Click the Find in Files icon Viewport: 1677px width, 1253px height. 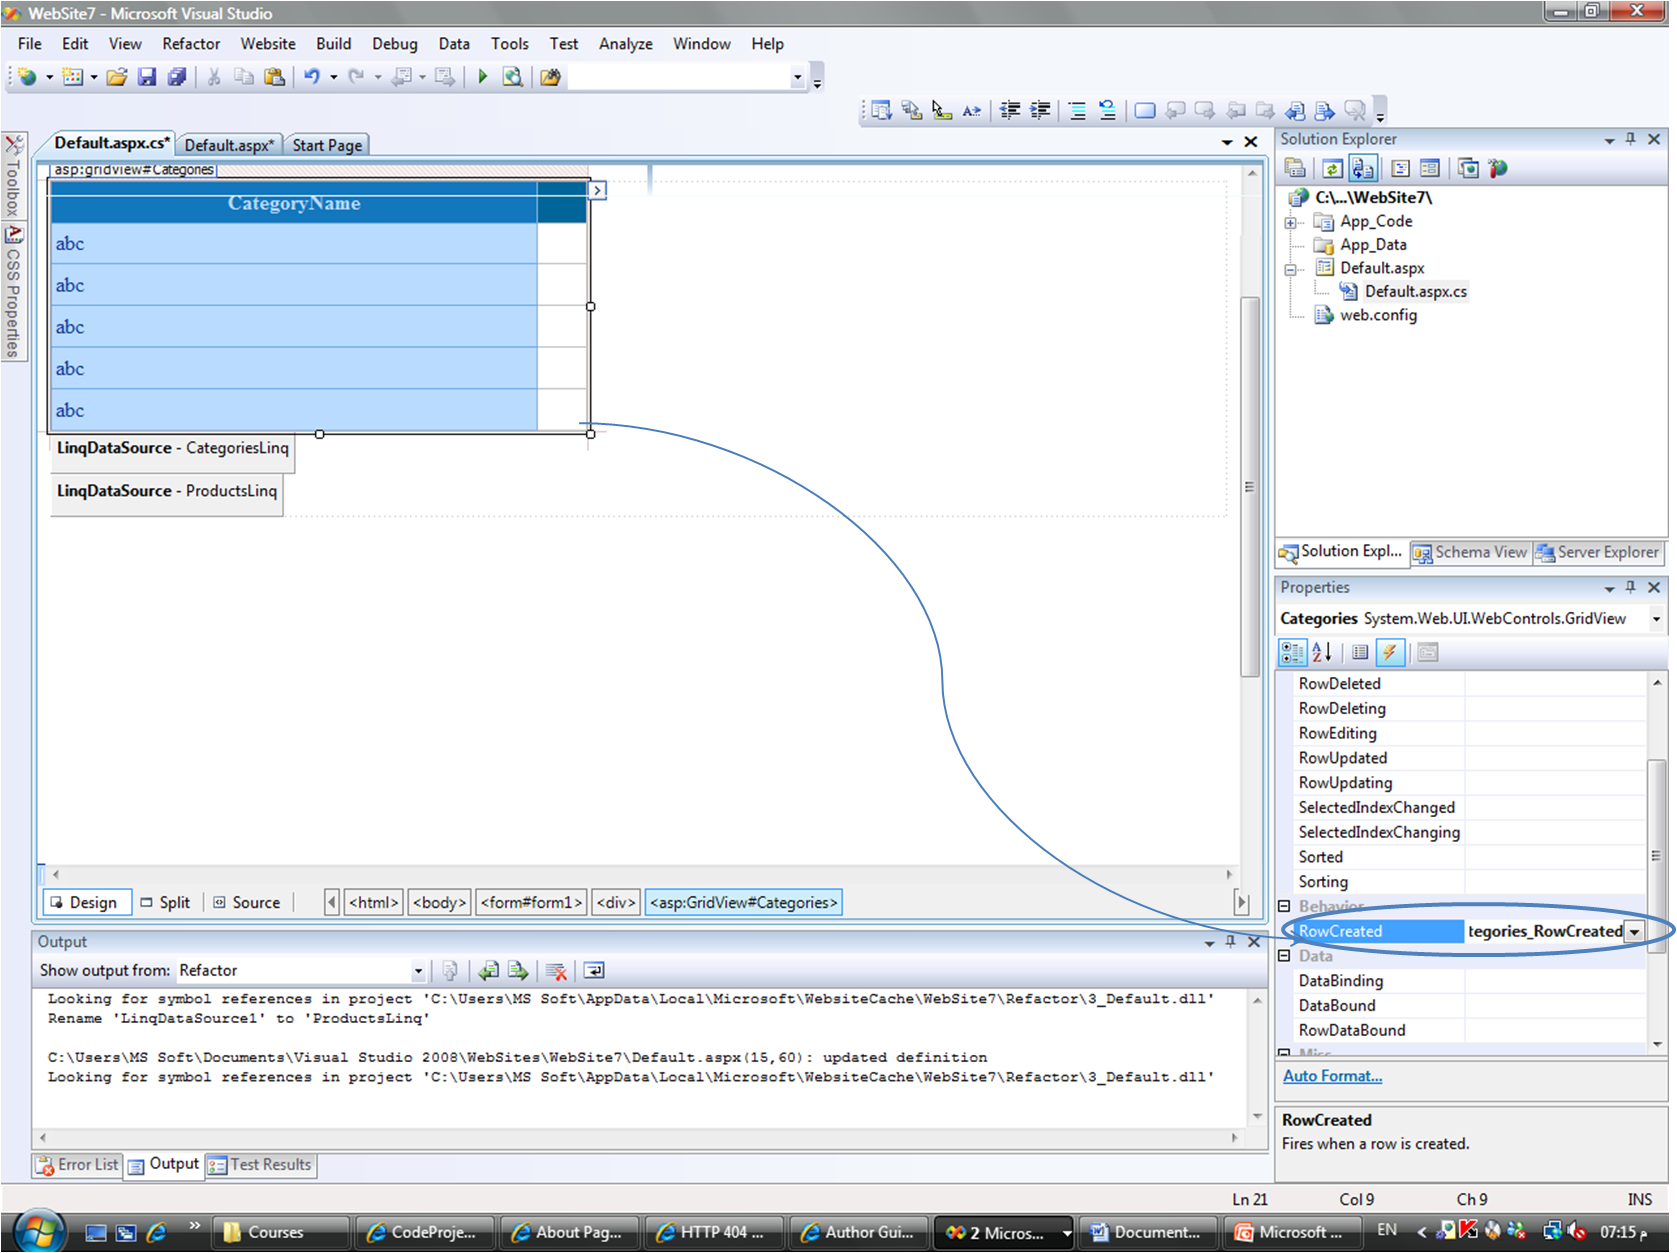click(x=550, y=77)
